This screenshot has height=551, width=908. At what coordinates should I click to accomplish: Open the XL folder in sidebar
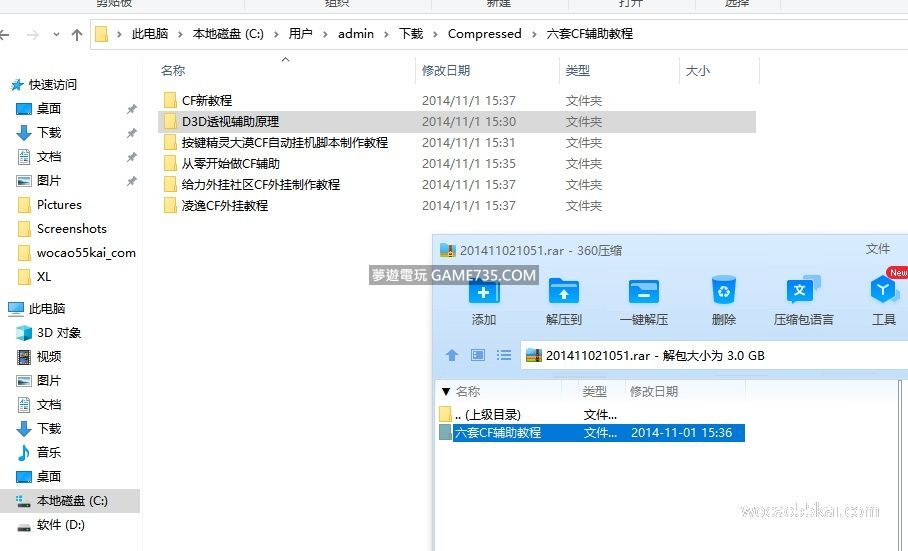(43, 277)
